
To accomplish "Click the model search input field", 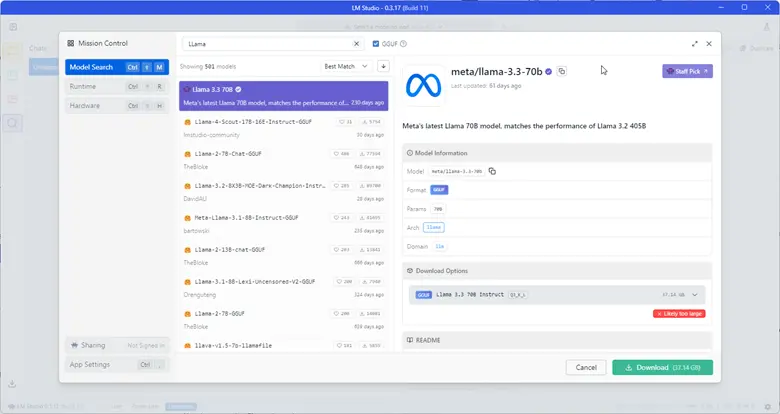I will click(x=268, y=44).
